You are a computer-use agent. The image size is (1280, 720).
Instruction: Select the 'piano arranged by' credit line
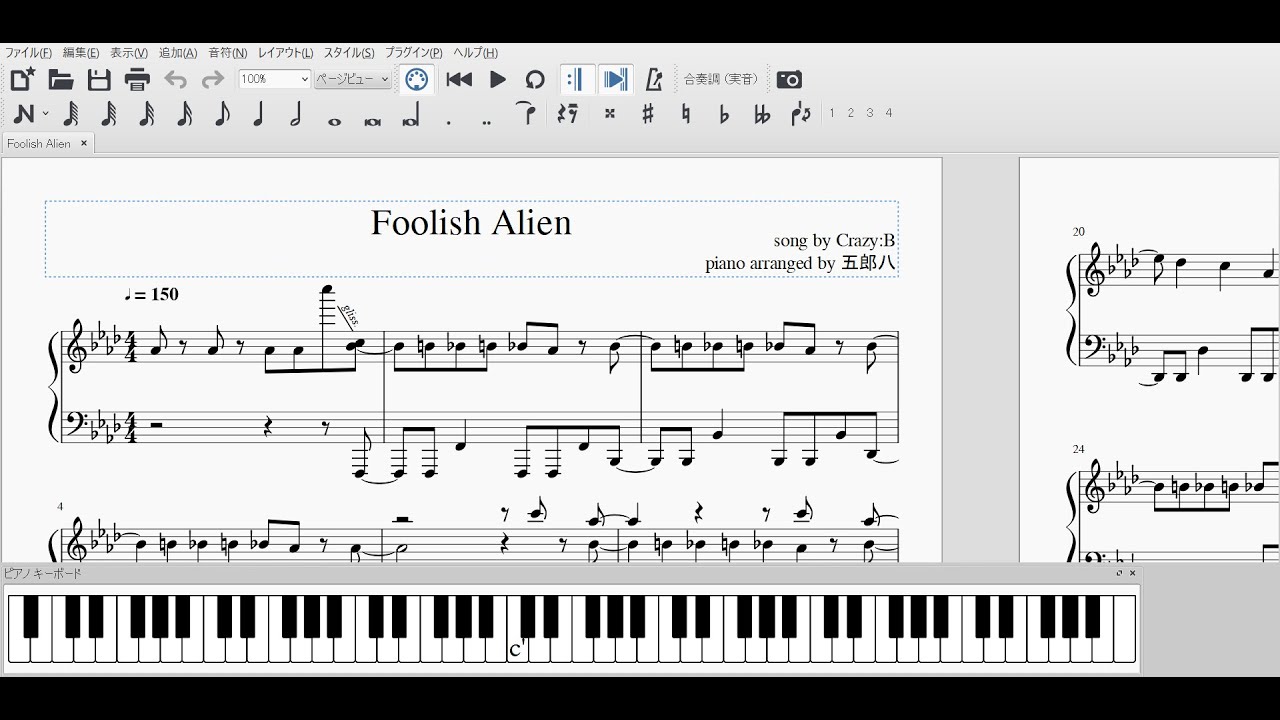(x=800, y=264)
